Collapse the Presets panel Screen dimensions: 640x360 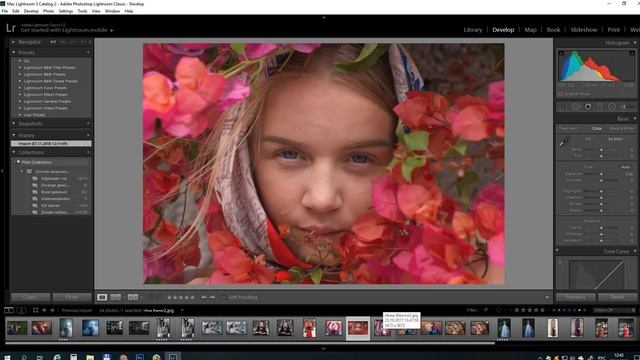(13, 53)
